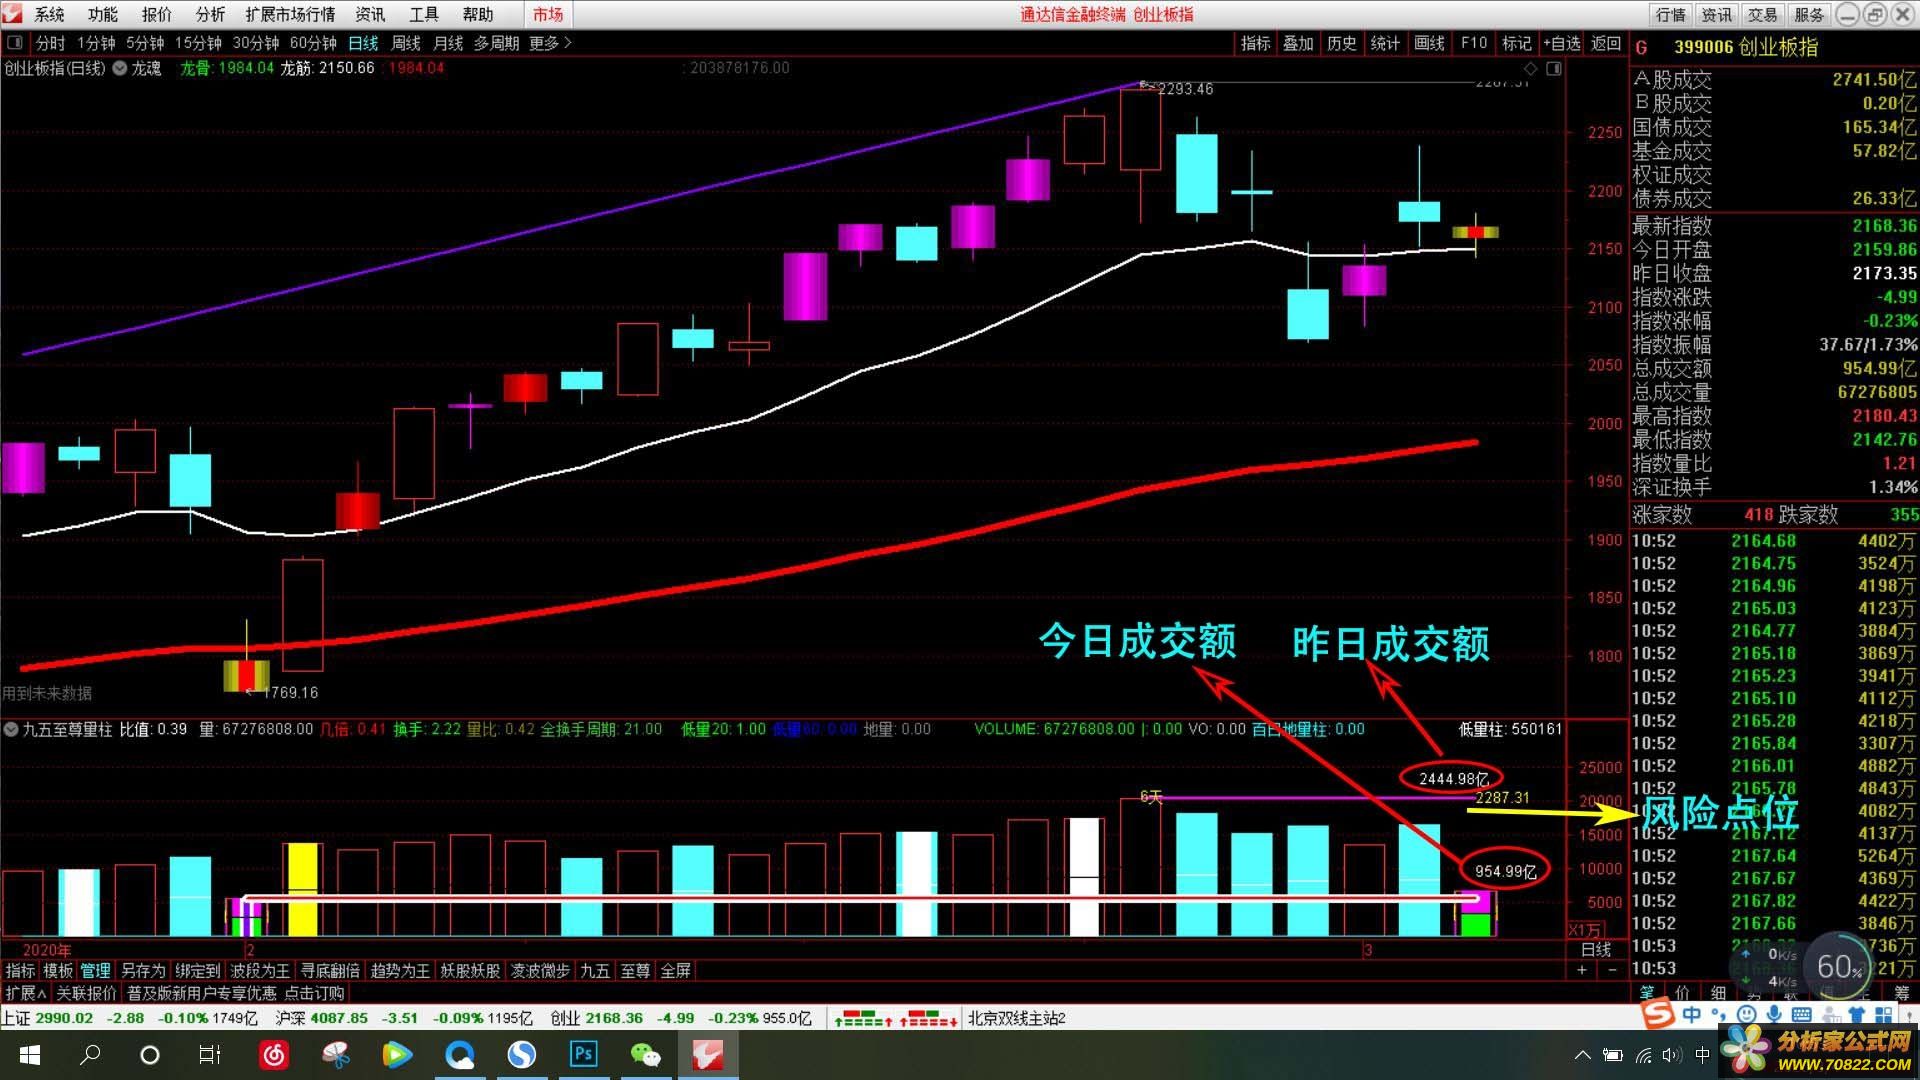Click the minus zoom icon under chart
Screen dimensions: 1920x1080
coord(1611,970)
